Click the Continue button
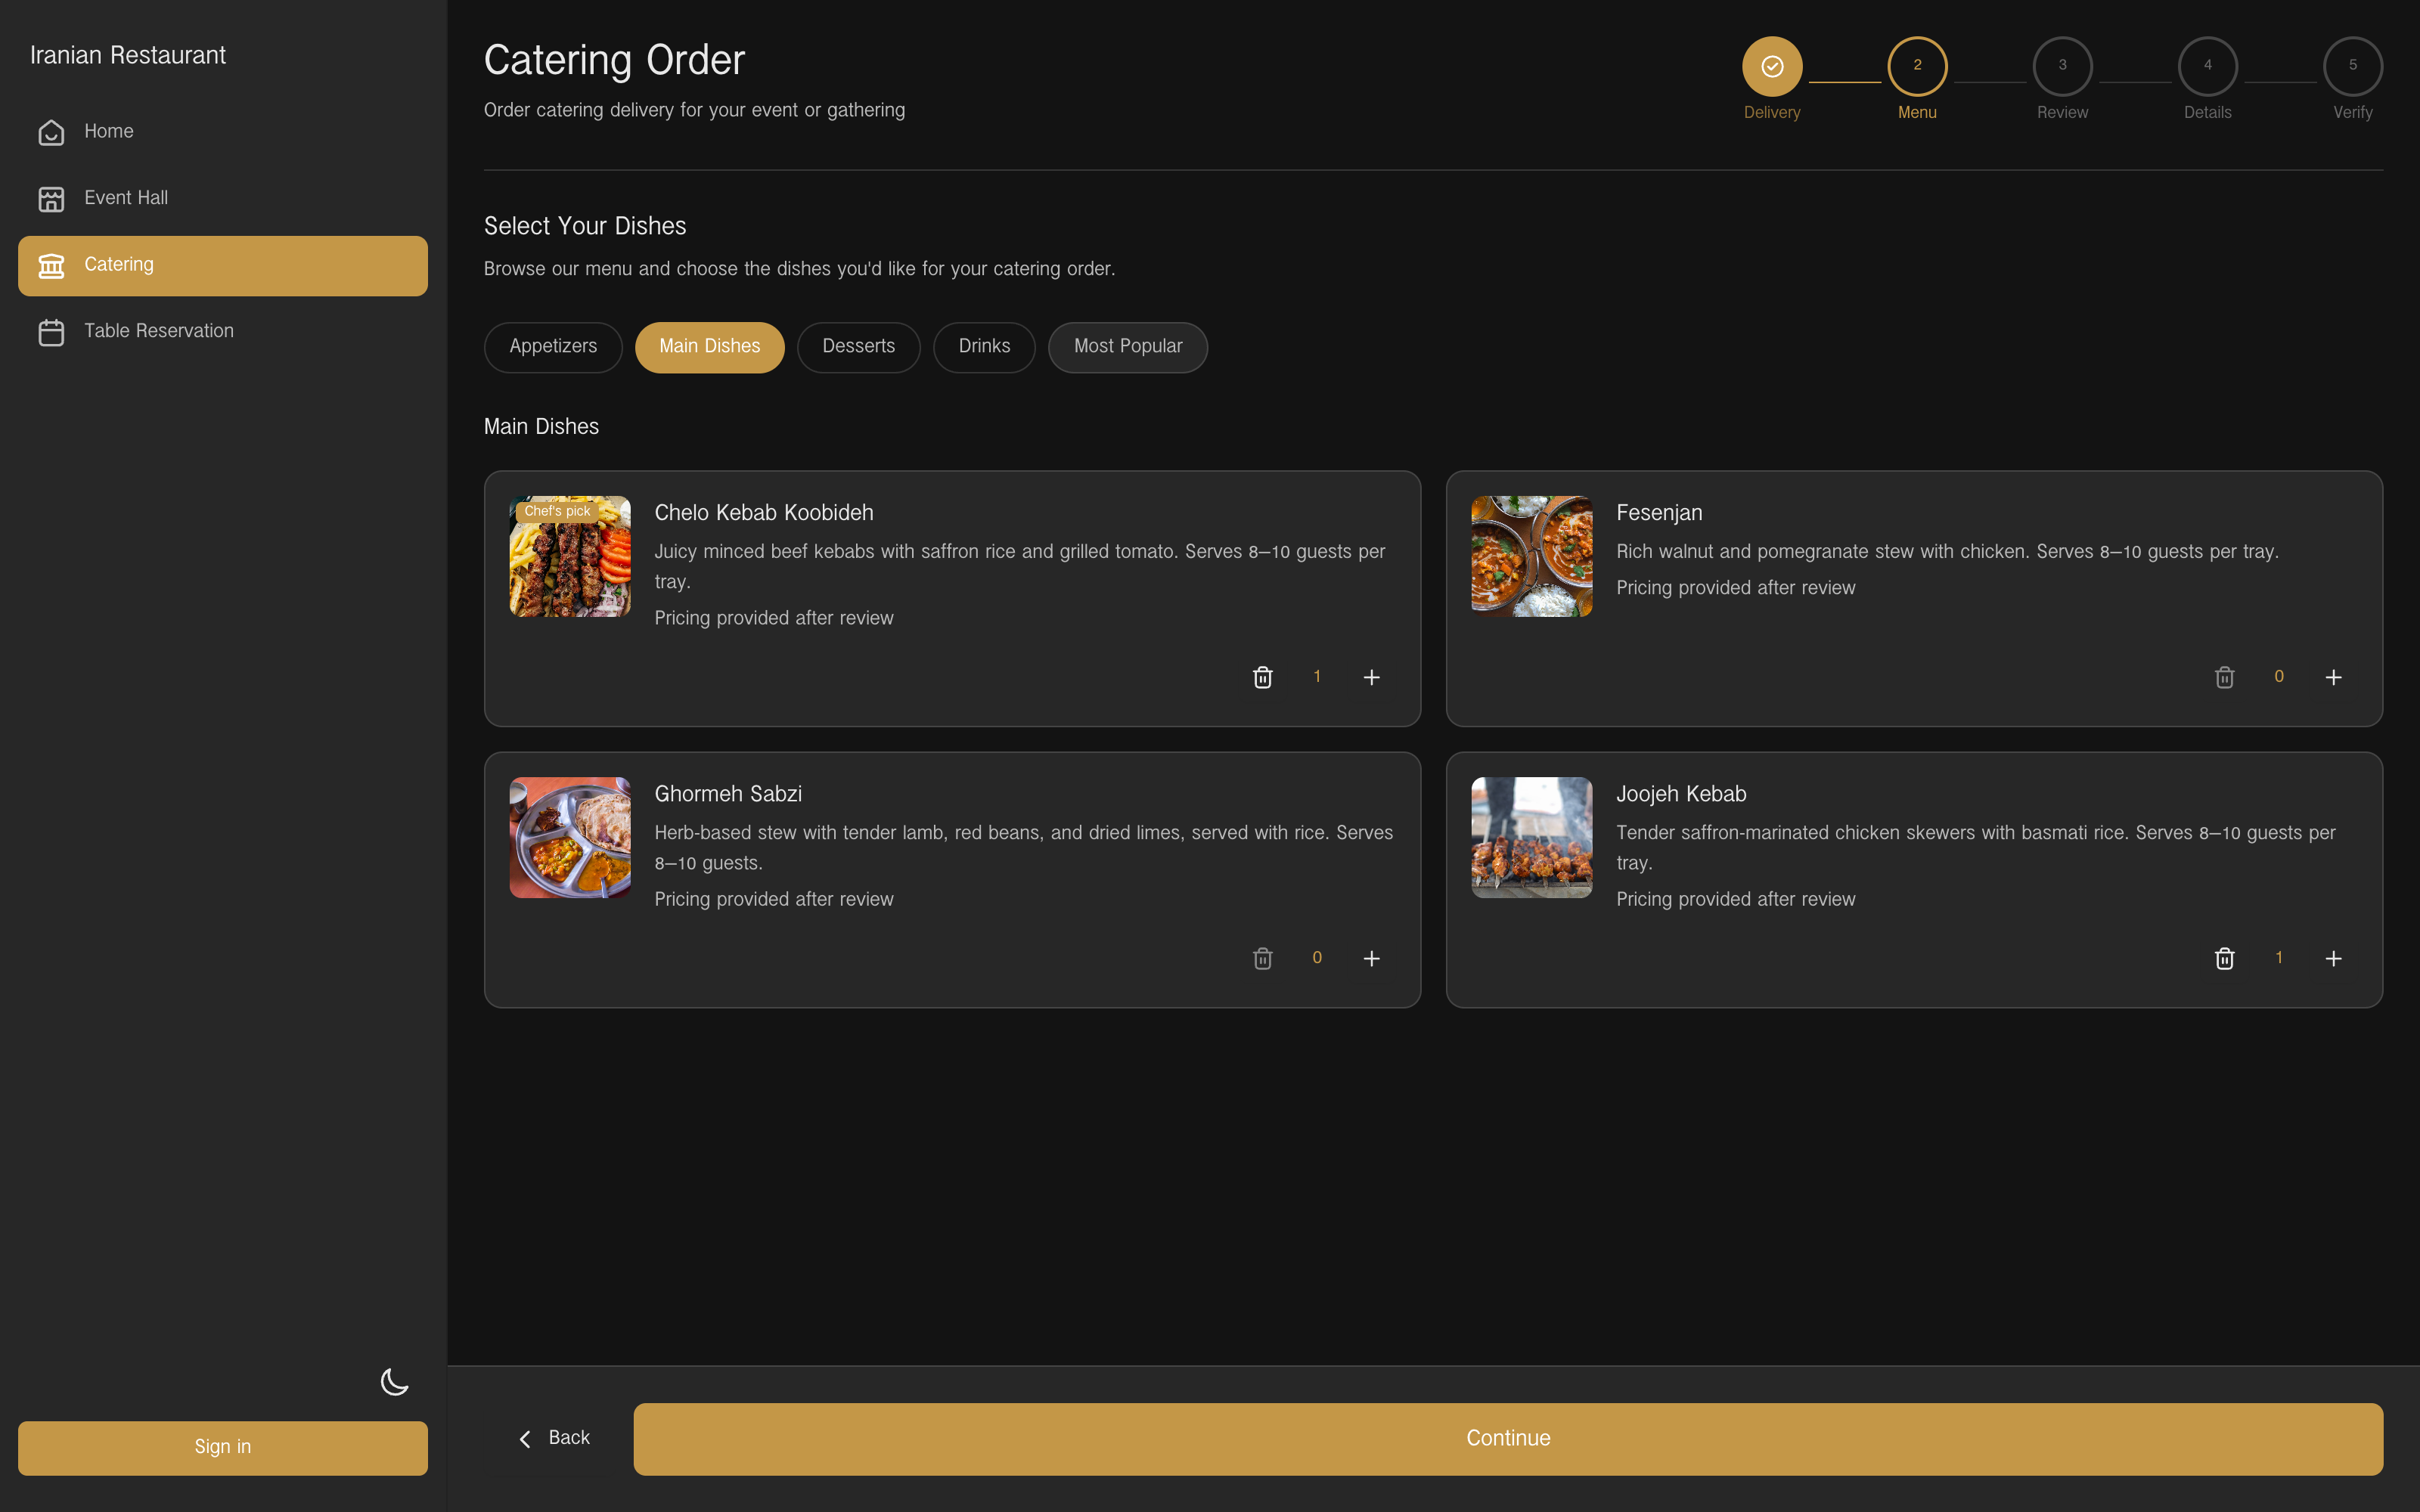2420x1512 pixels. 1508,1438
